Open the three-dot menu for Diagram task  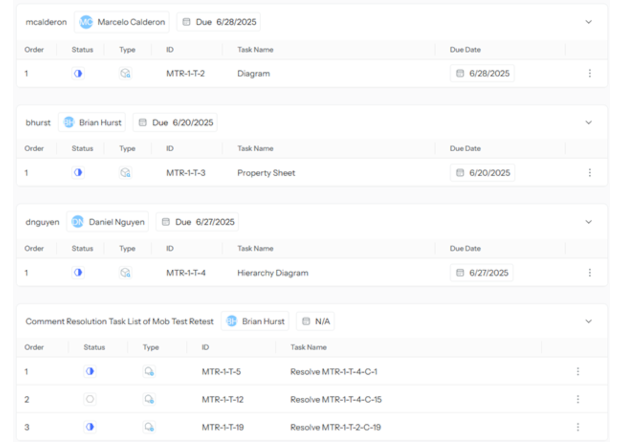click(589, 73)
